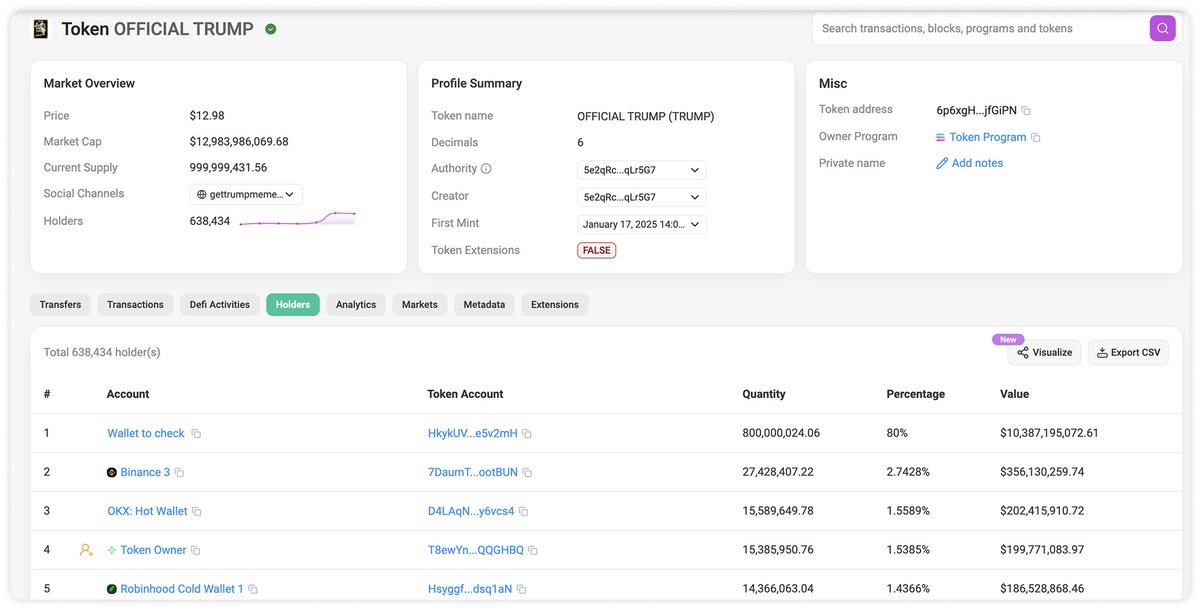
Task: Copy the Robinhood Cold Wallet 1 address
Action: (x=253, y=590)
